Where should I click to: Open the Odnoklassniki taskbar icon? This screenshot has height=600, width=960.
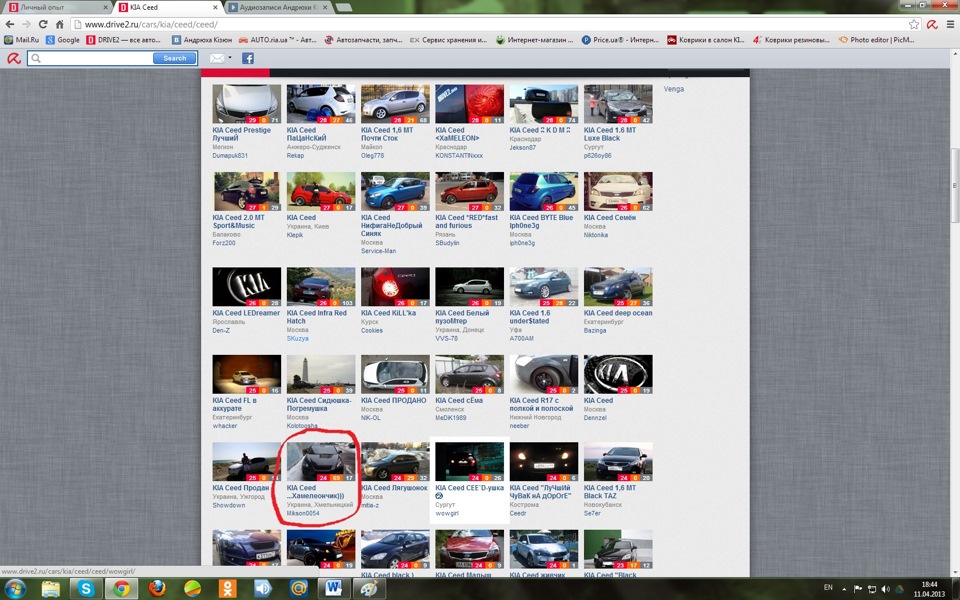point(228,589)
